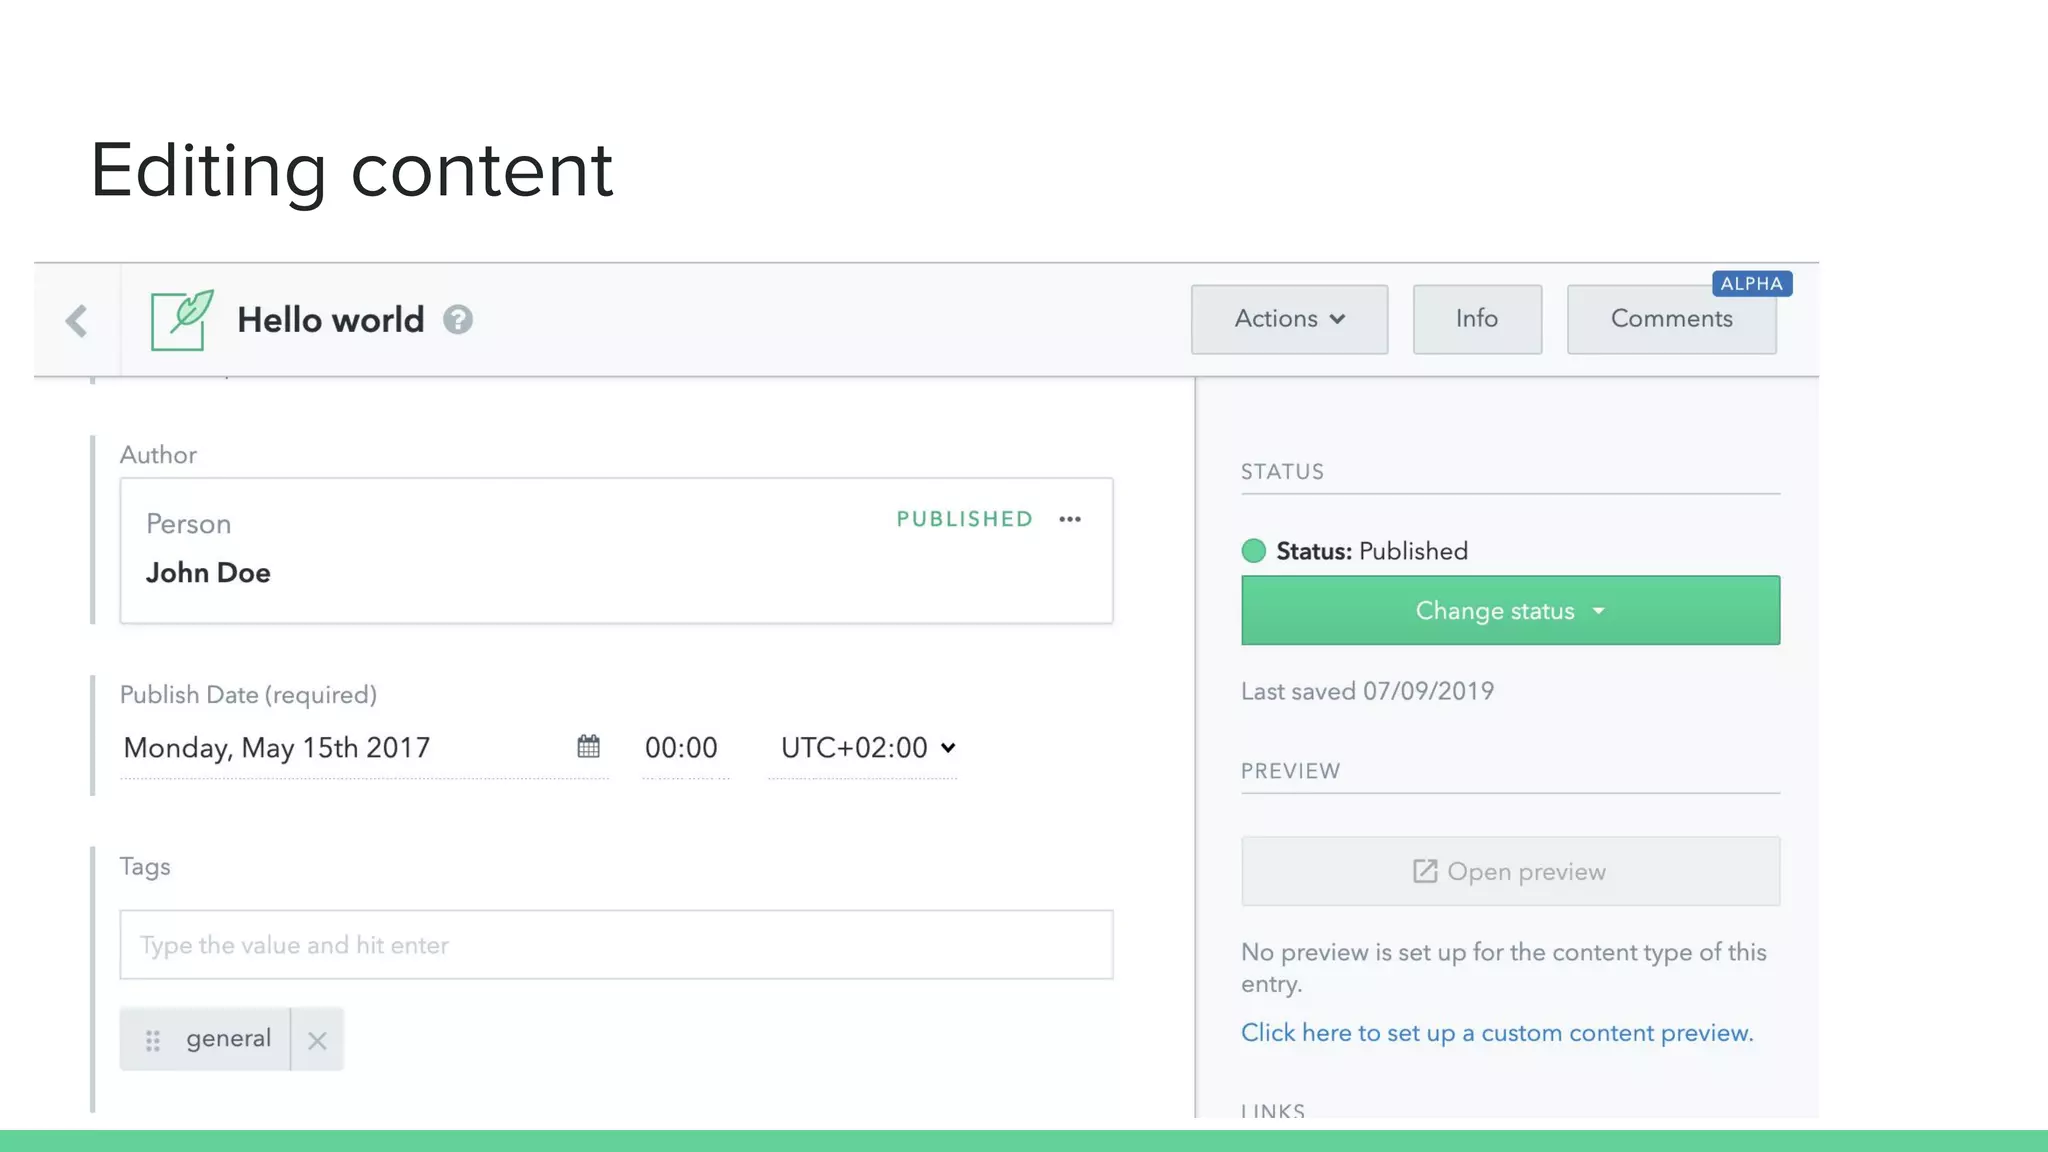Open the UTC+02:00 timezone selector
2048x1152 pixels.
tap(866, 748)
